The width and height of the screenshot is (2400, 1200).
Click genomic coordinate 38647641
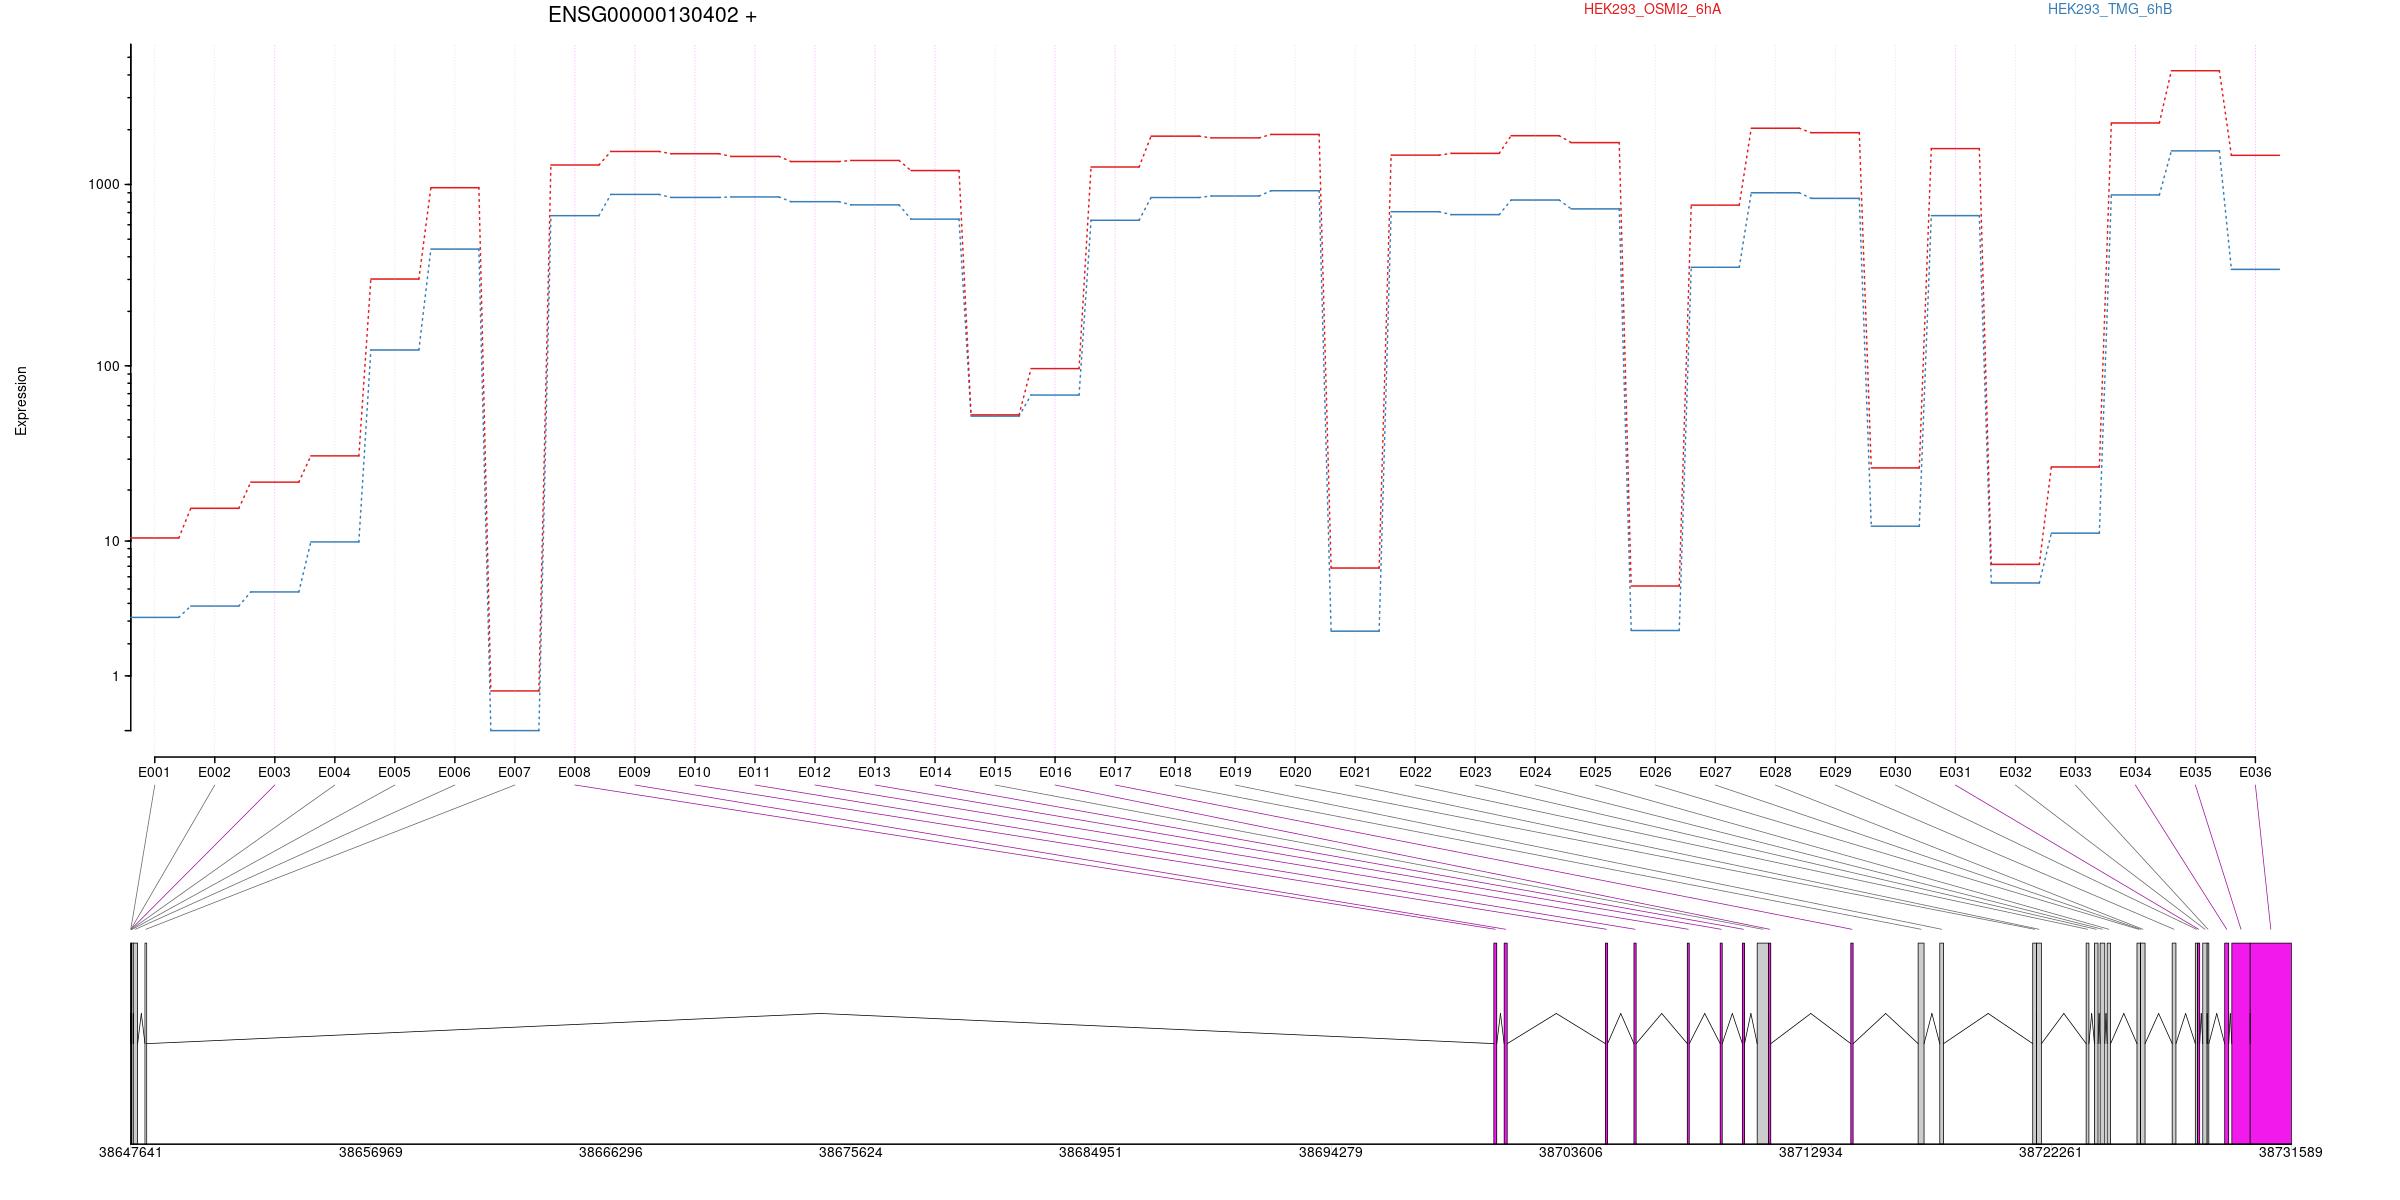tap(130, 1153)
